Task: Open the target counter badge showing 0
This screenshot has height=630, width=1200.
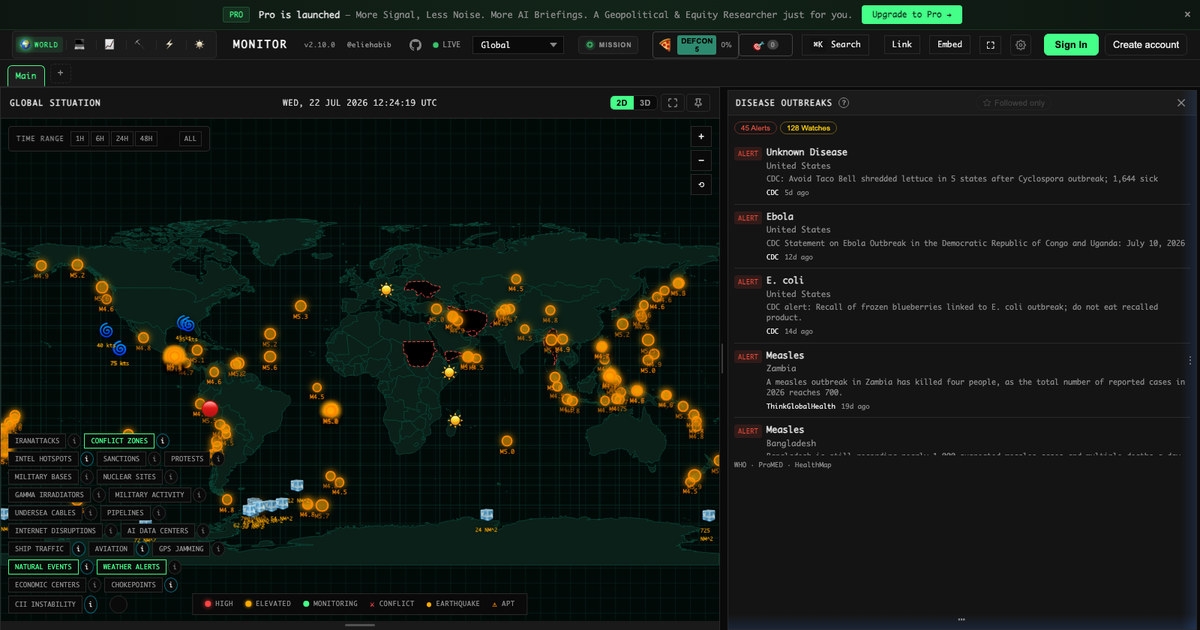Action: tap(767, 45)
